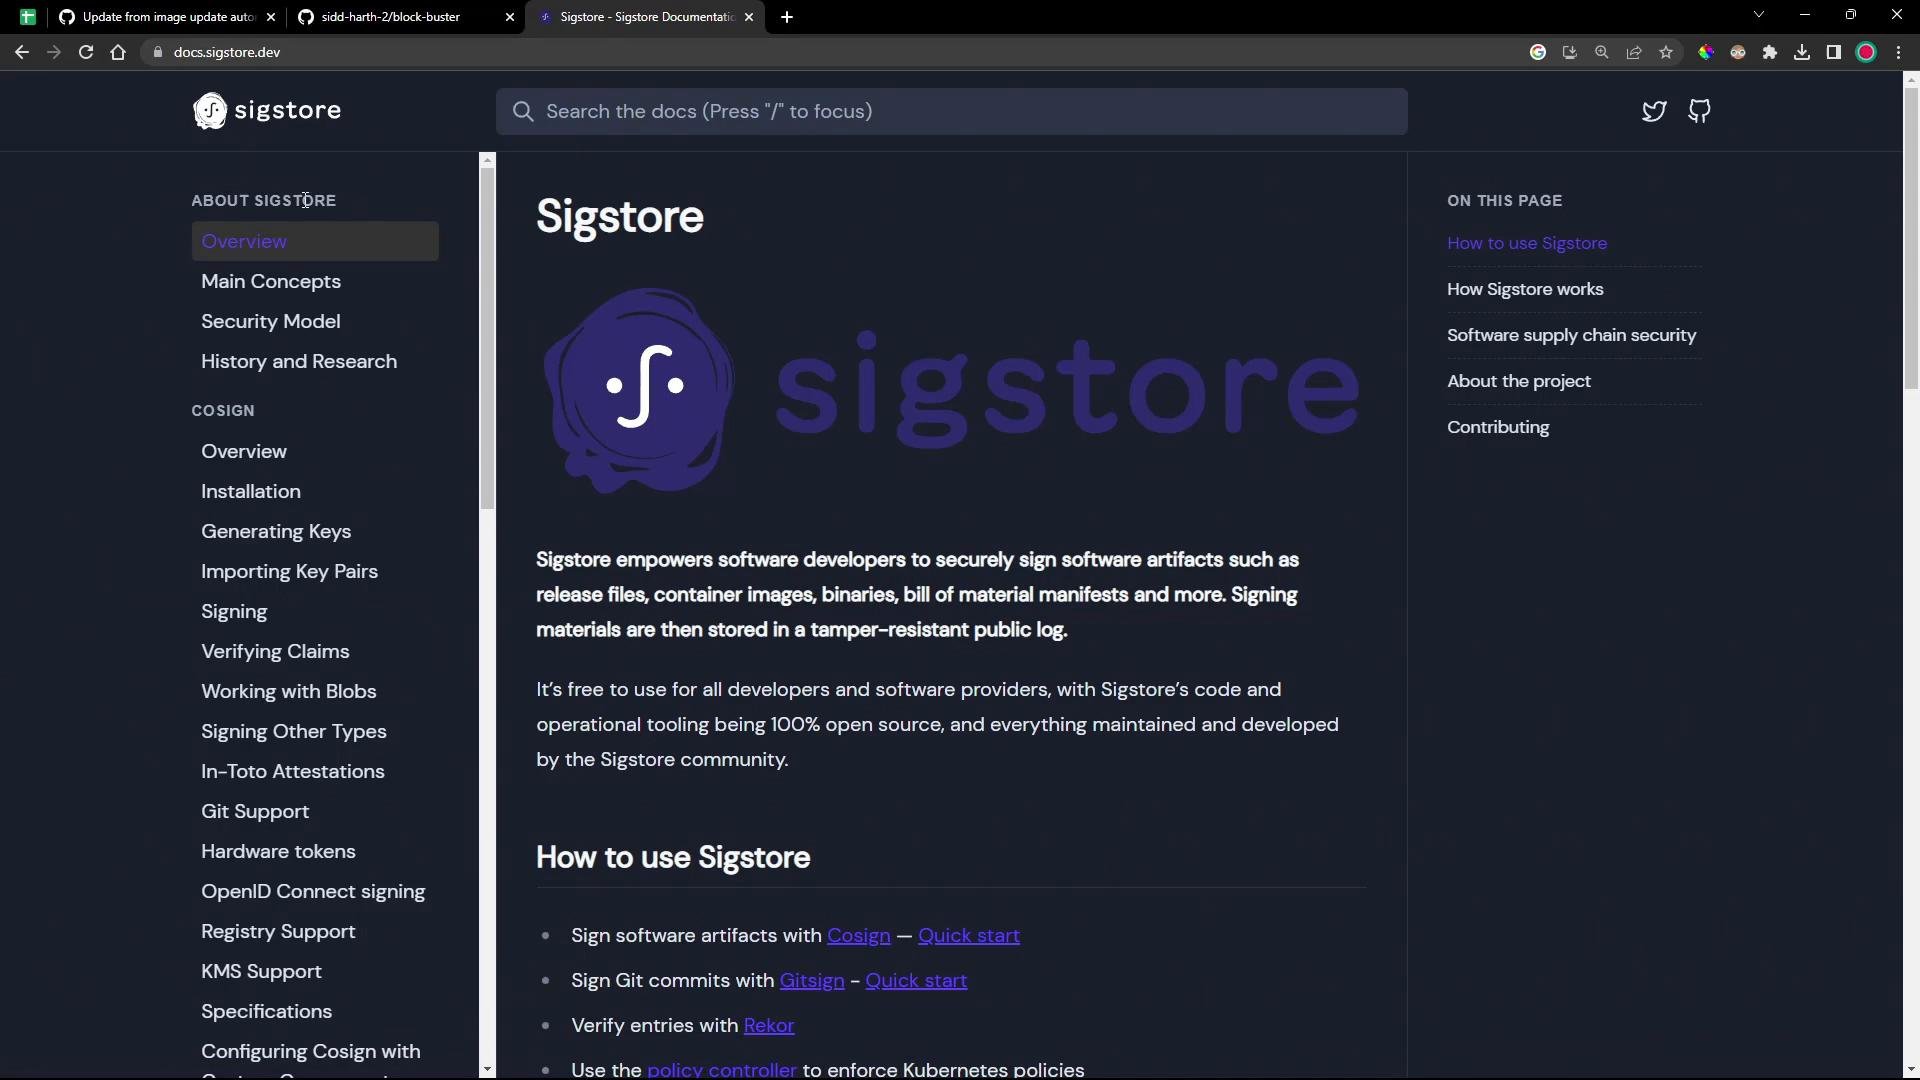Go back with browser back arrow
1920x1080 pixels.
click(21, 52)
